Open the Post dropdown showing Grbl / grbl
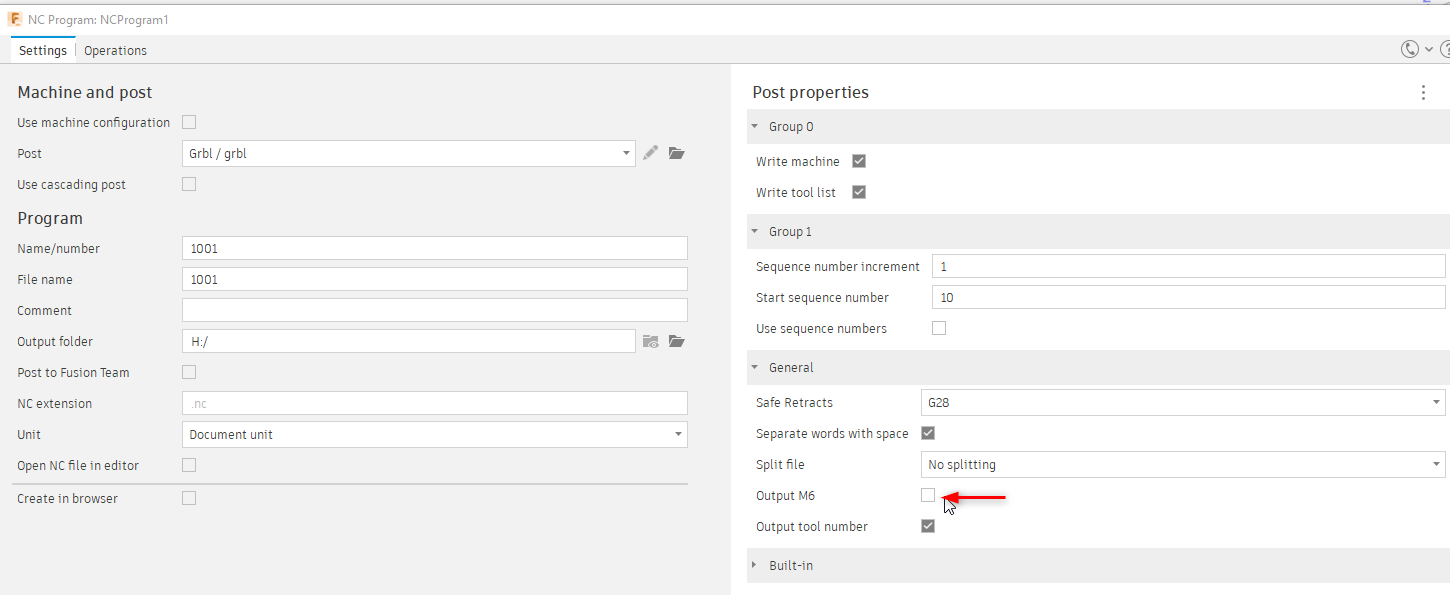1450x595 pixels. [x=409, y=154]
